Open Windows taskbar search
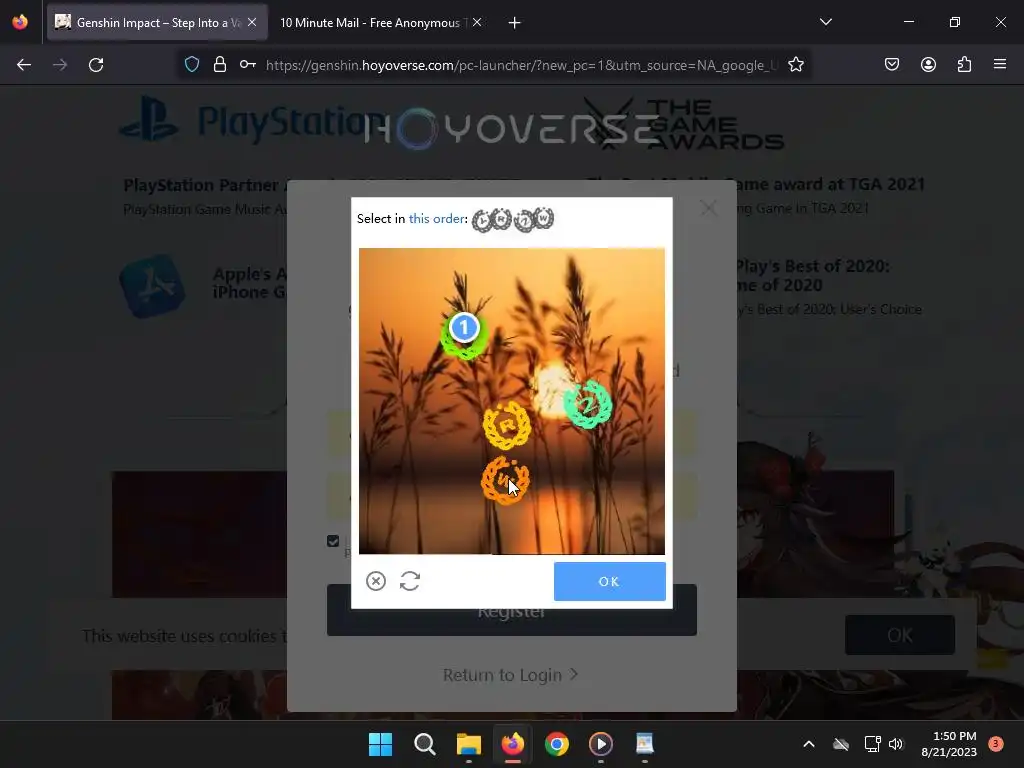 coord(424,744)
